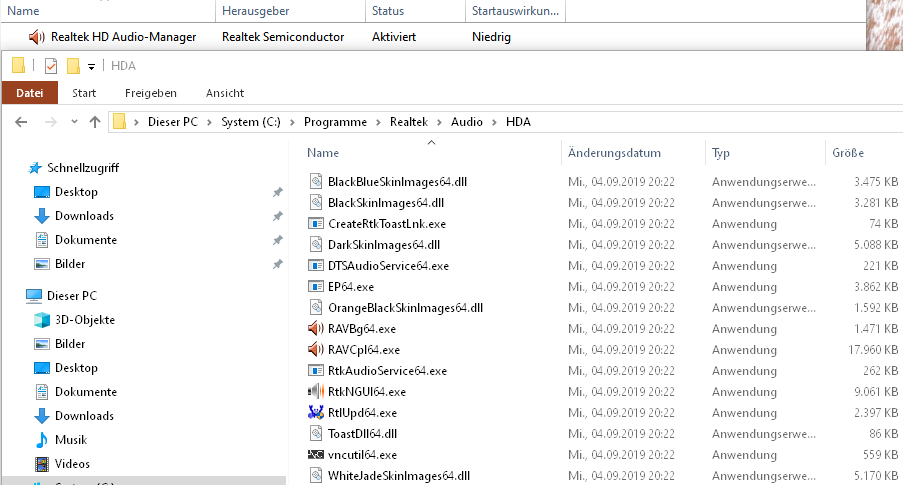
Task: Click the RtkAudioService64.exe file icon
Action: tap(316, 370)
